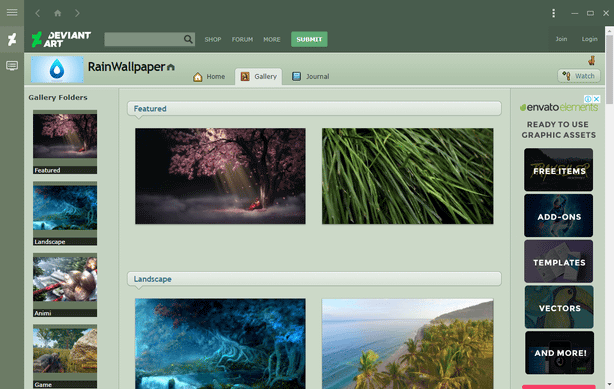Open the vertical three-dot options menu

pyautogui.click(x=553, y=13)
